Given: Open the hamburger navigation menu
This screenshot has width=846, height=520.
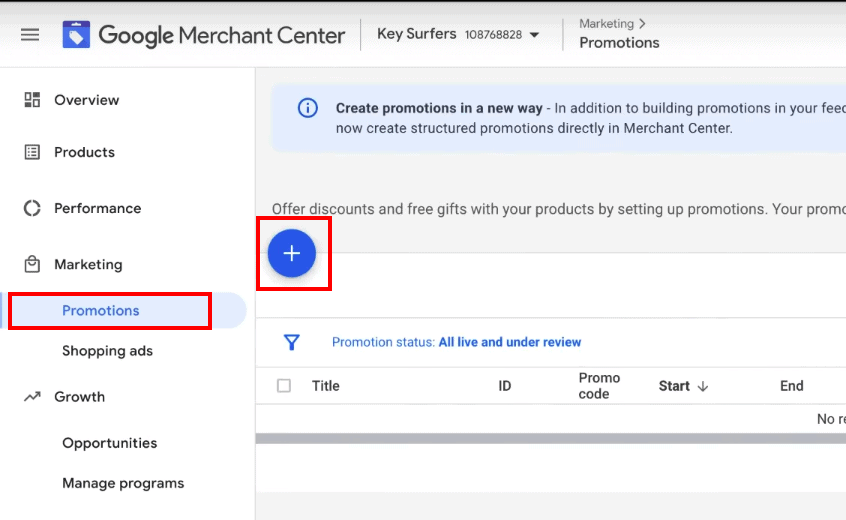Looking at the screenshot, I should (x=30, y=35).
